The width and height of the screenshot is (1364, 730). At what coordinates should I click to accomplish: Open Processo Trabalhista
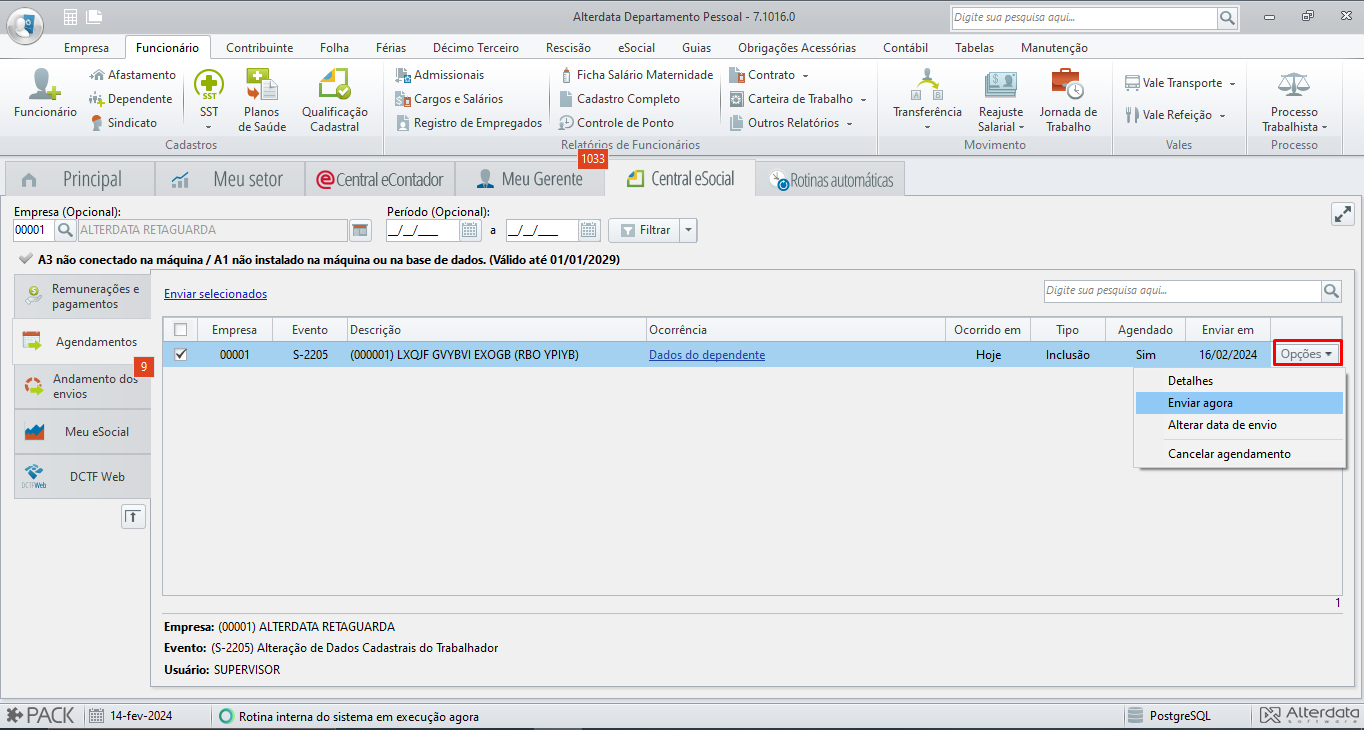(1294, 99)
